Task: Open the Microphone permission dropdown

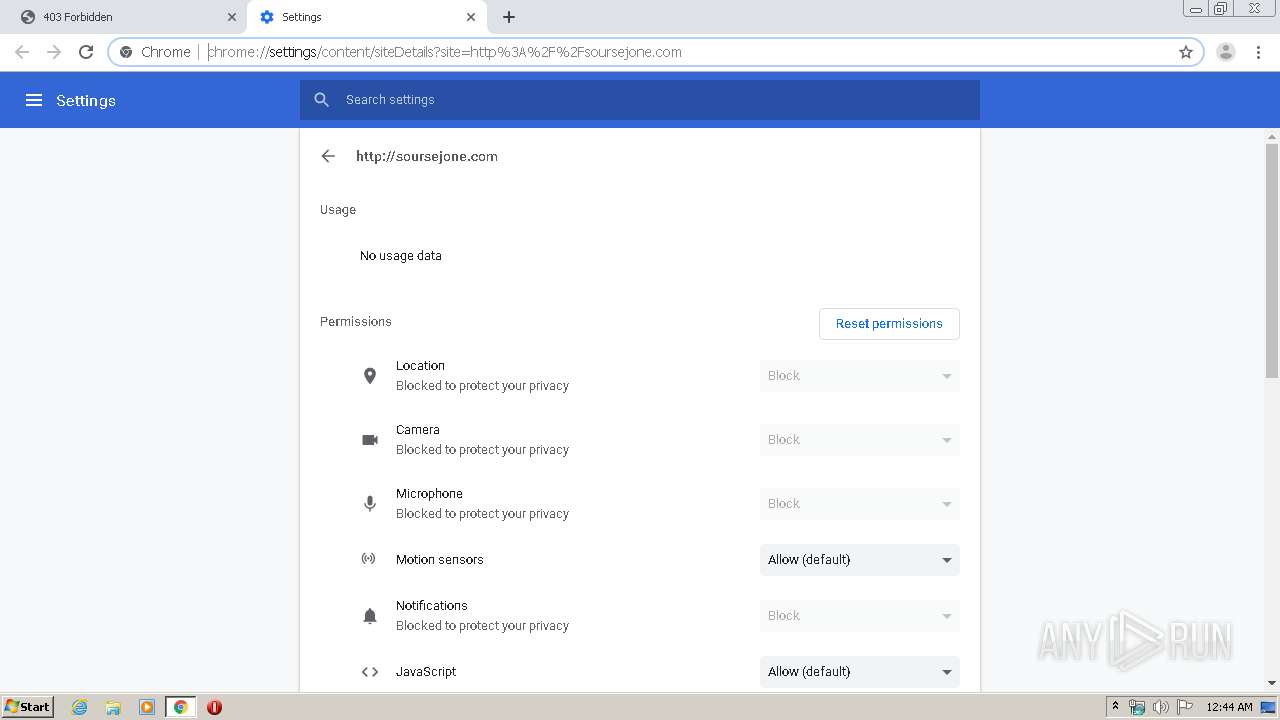Action: pyautogui.click(x=859, y=504)
